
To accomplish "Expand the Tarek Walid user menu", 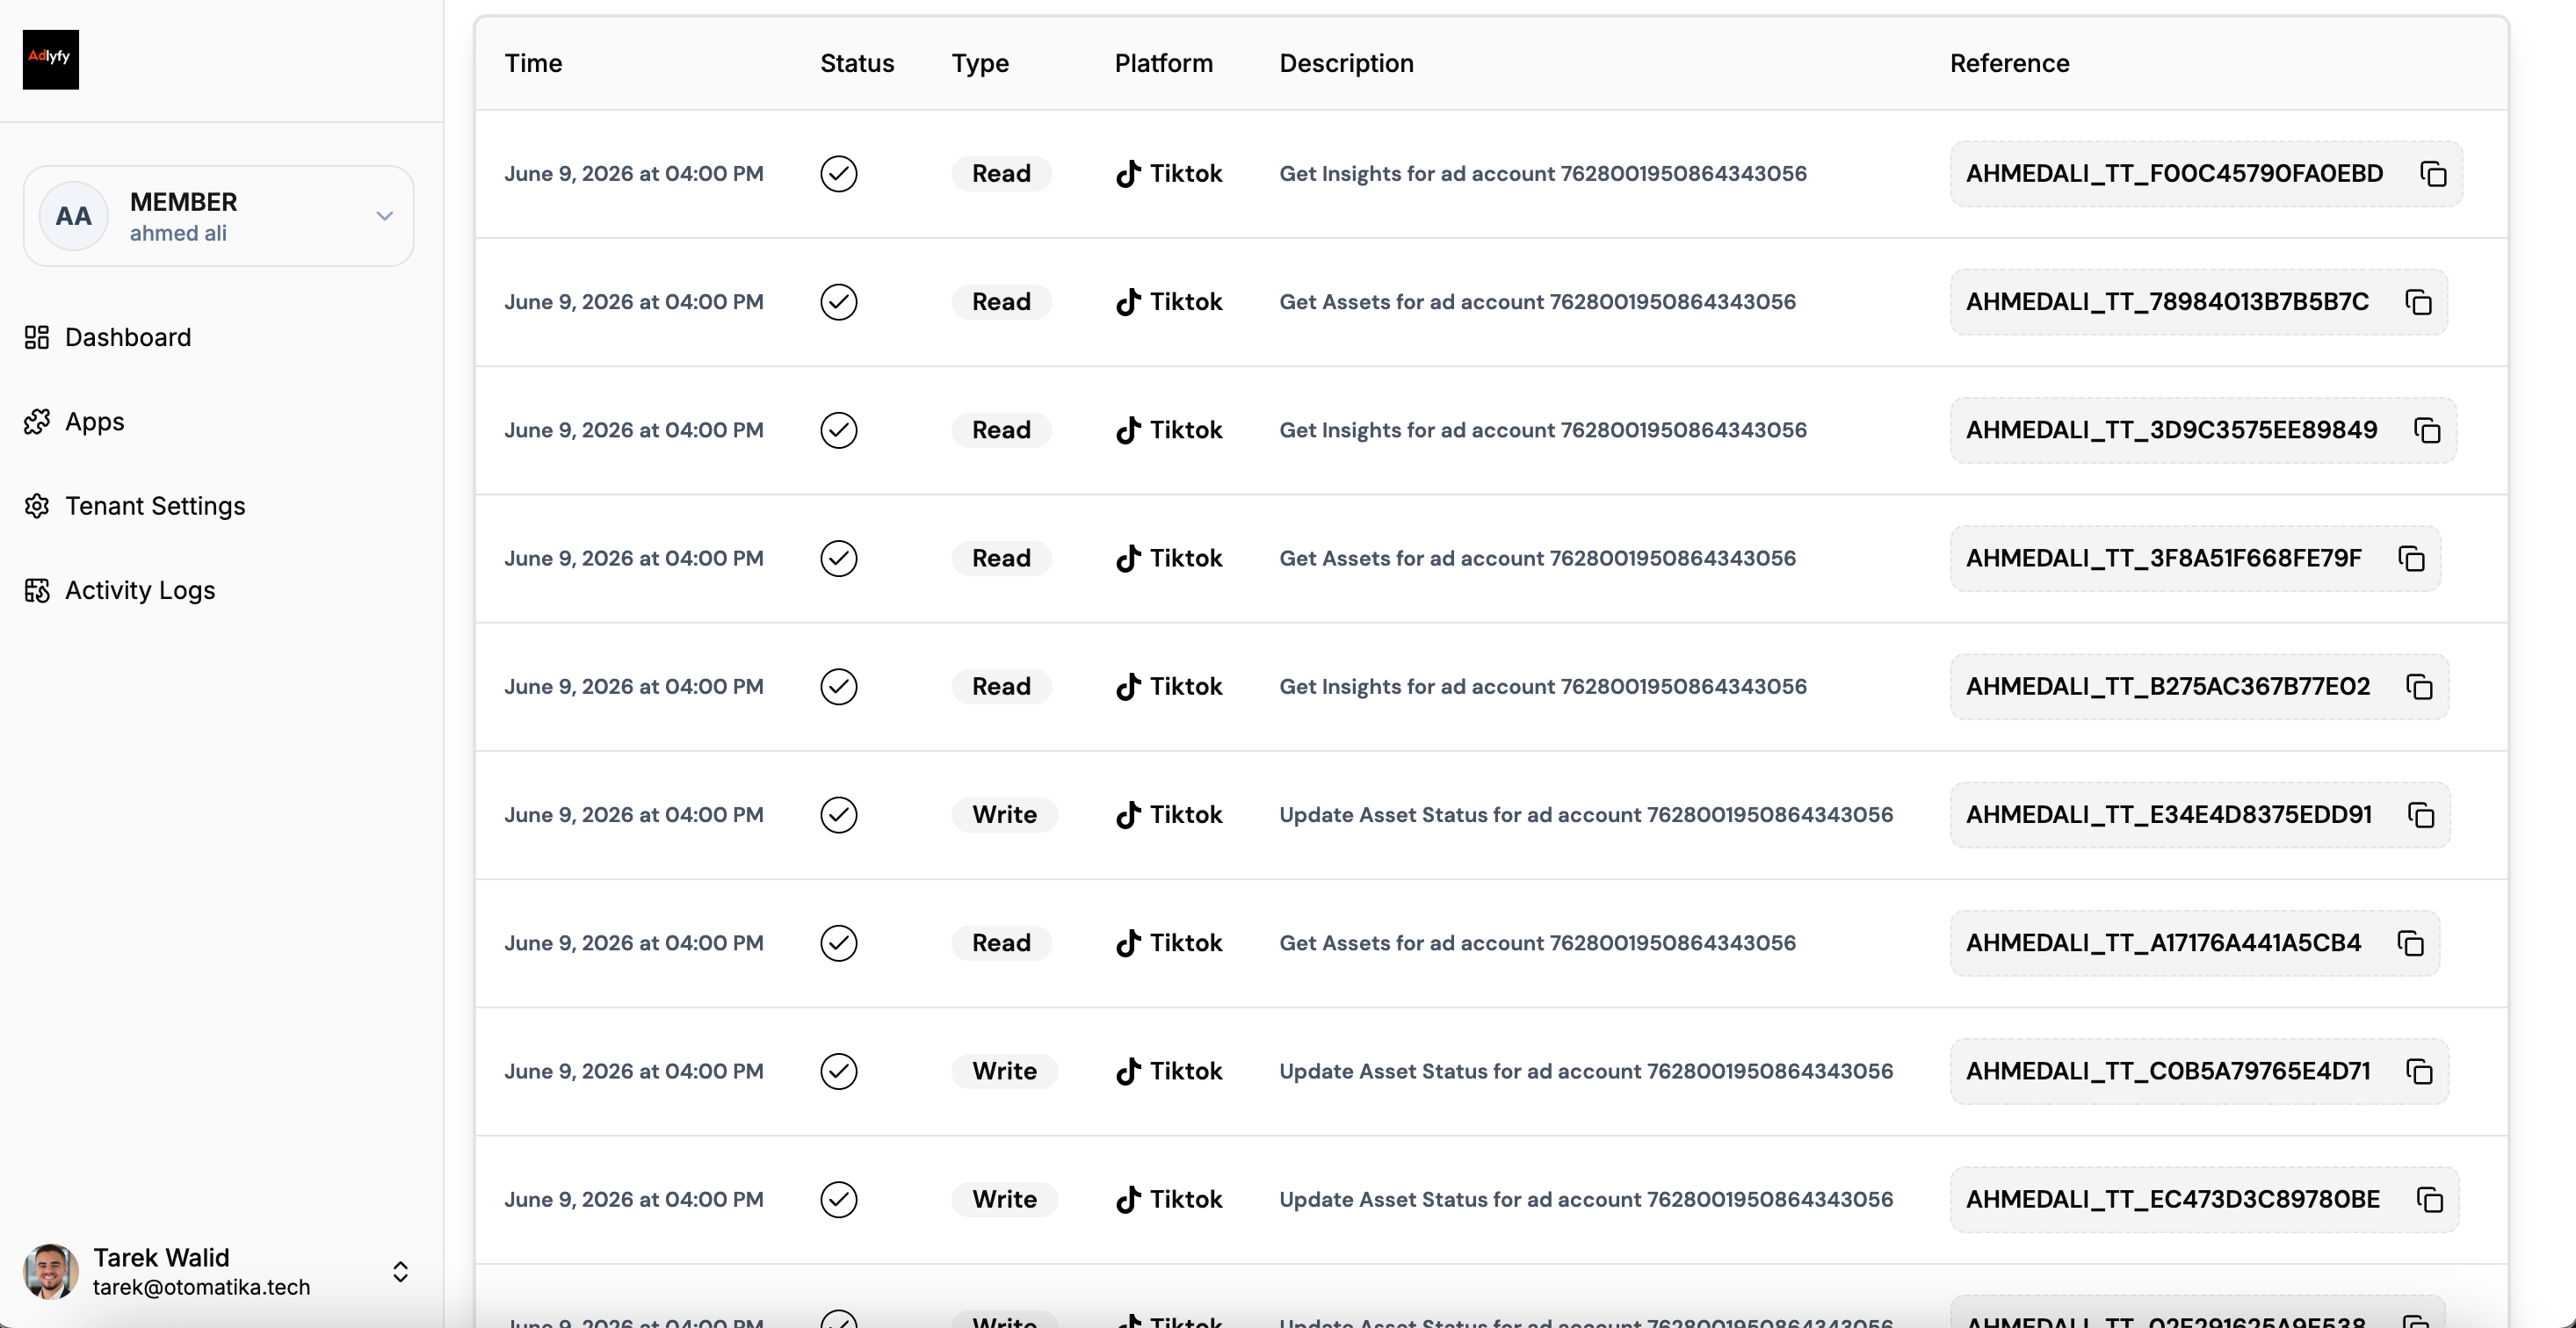I will (400, 1272).
